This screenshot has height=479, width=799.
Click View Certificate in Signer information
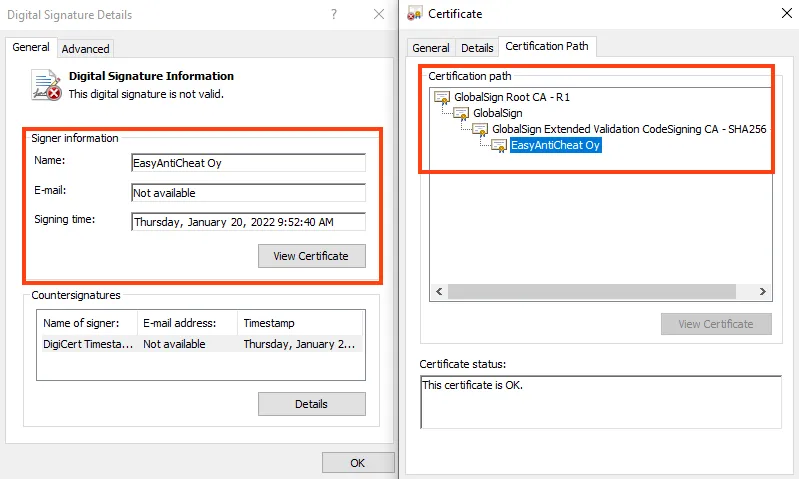click(311, 256)
